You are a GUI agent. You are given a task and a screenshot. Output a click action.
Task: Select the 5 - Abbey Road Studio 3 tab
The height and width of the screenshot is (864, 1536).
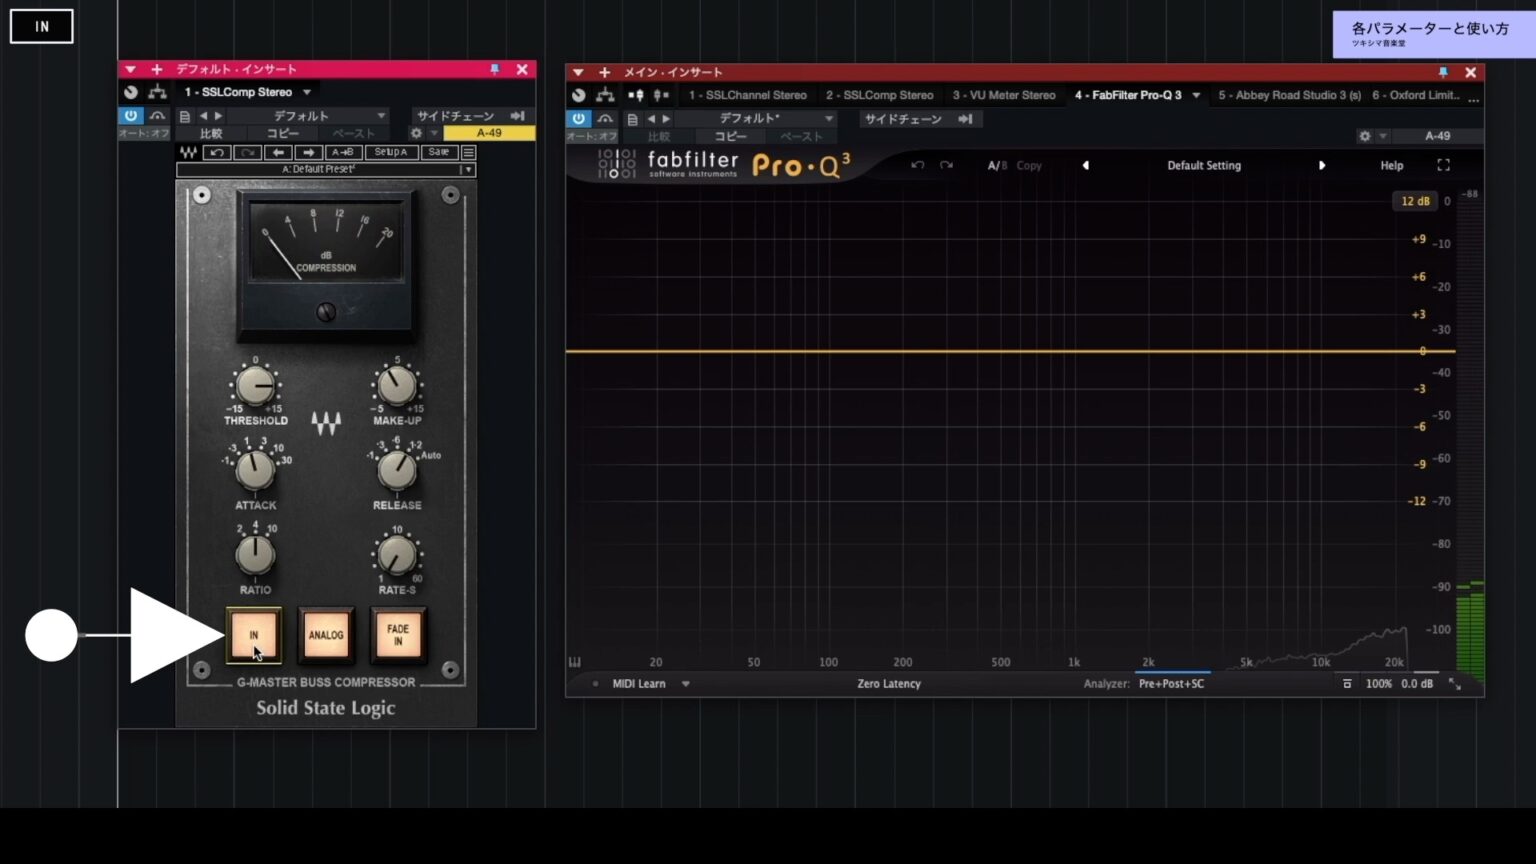1290,95
